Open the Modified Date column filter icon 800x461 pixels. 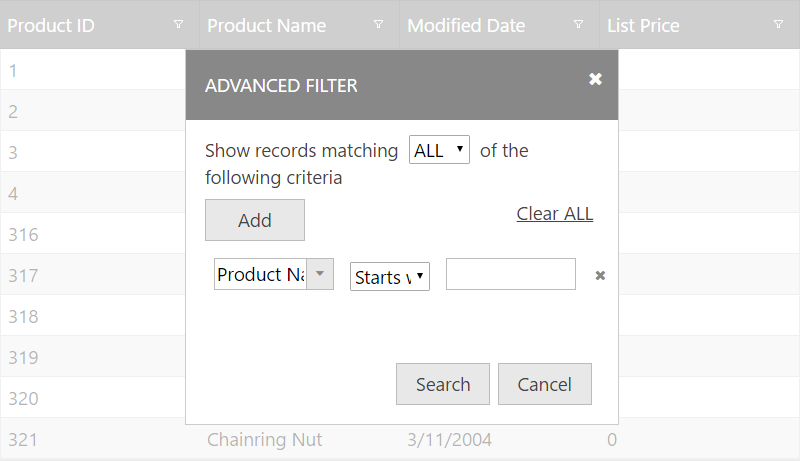coord(578,25)
